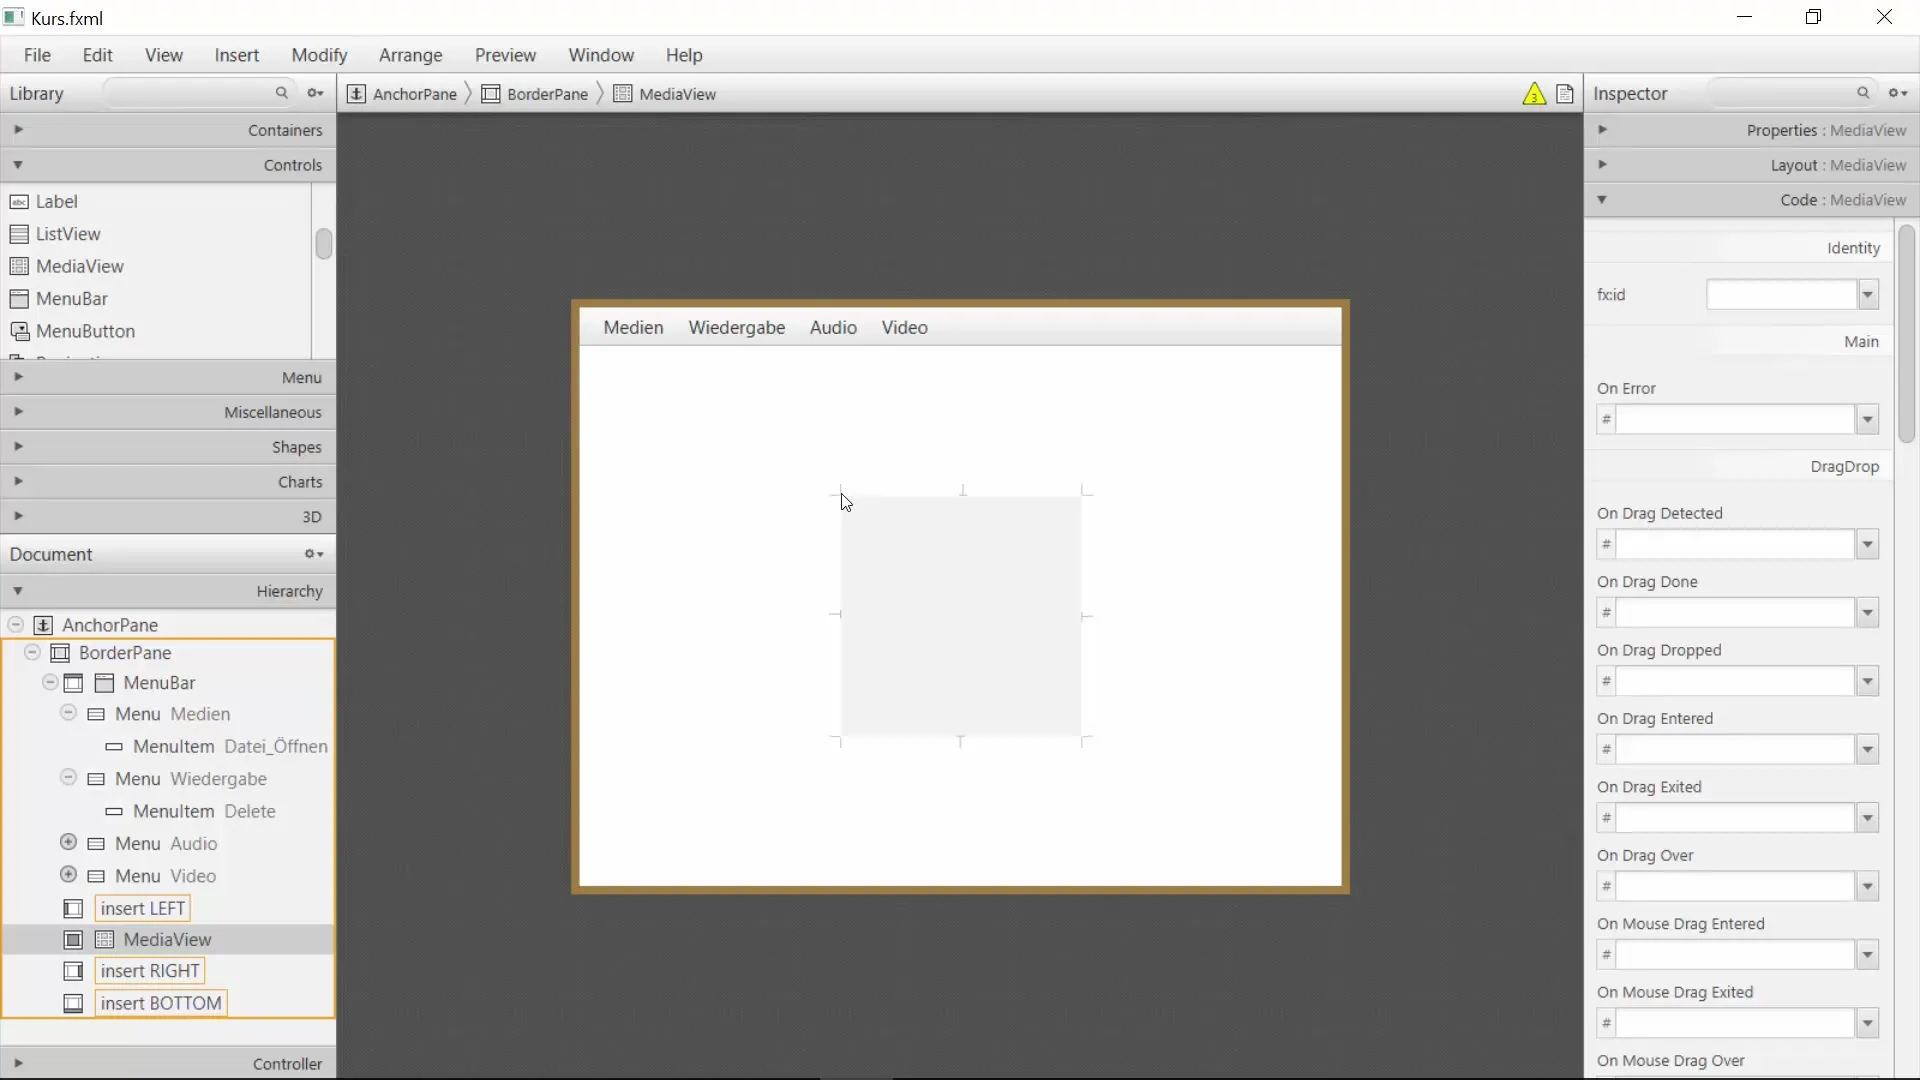Click the Video menu on the canvas
The height and width of the screenshot is (1080, 1920).
tap(904, 328)
